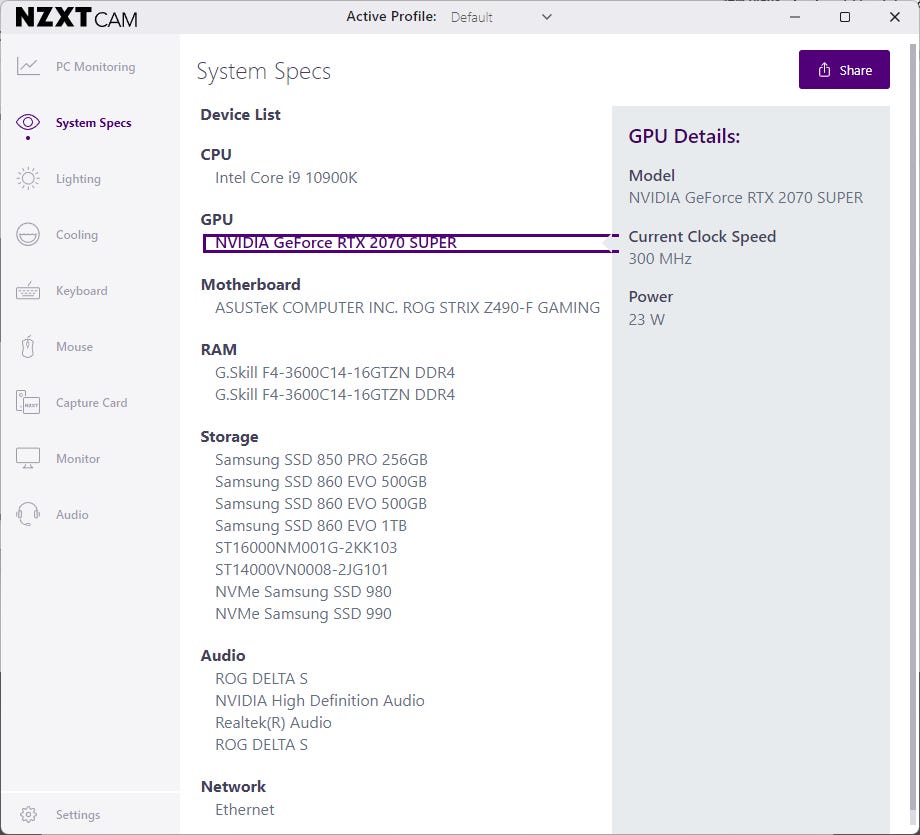Open the Settings gear icon
Screen dimensions: 920x835
coord(28,814)
